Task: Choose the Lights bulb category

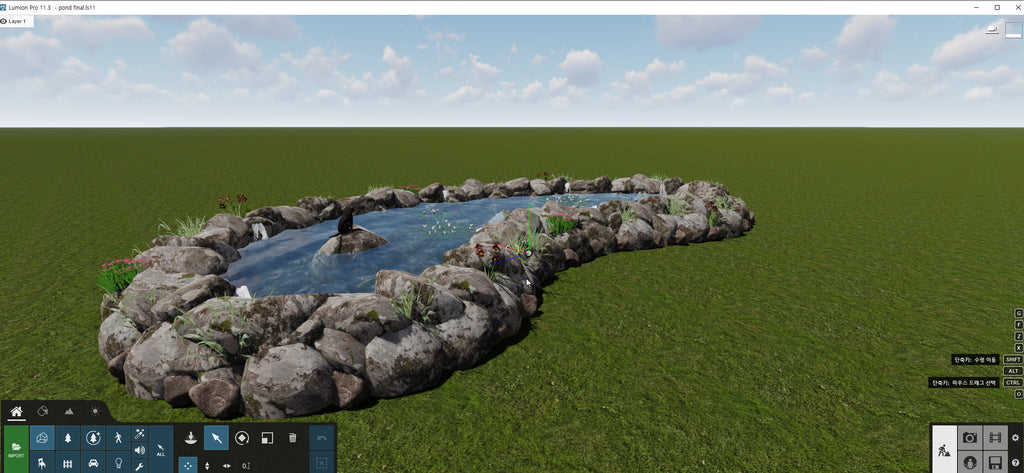Action: click(117, 463)
